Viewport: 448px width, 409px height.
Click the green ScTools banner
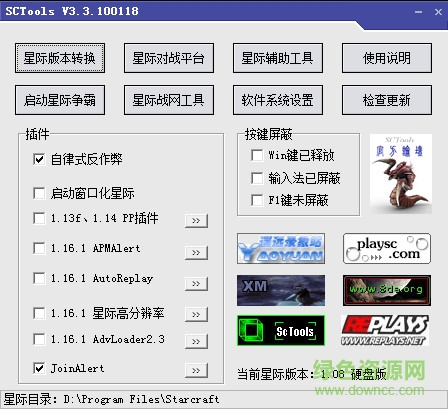[281, 331]
